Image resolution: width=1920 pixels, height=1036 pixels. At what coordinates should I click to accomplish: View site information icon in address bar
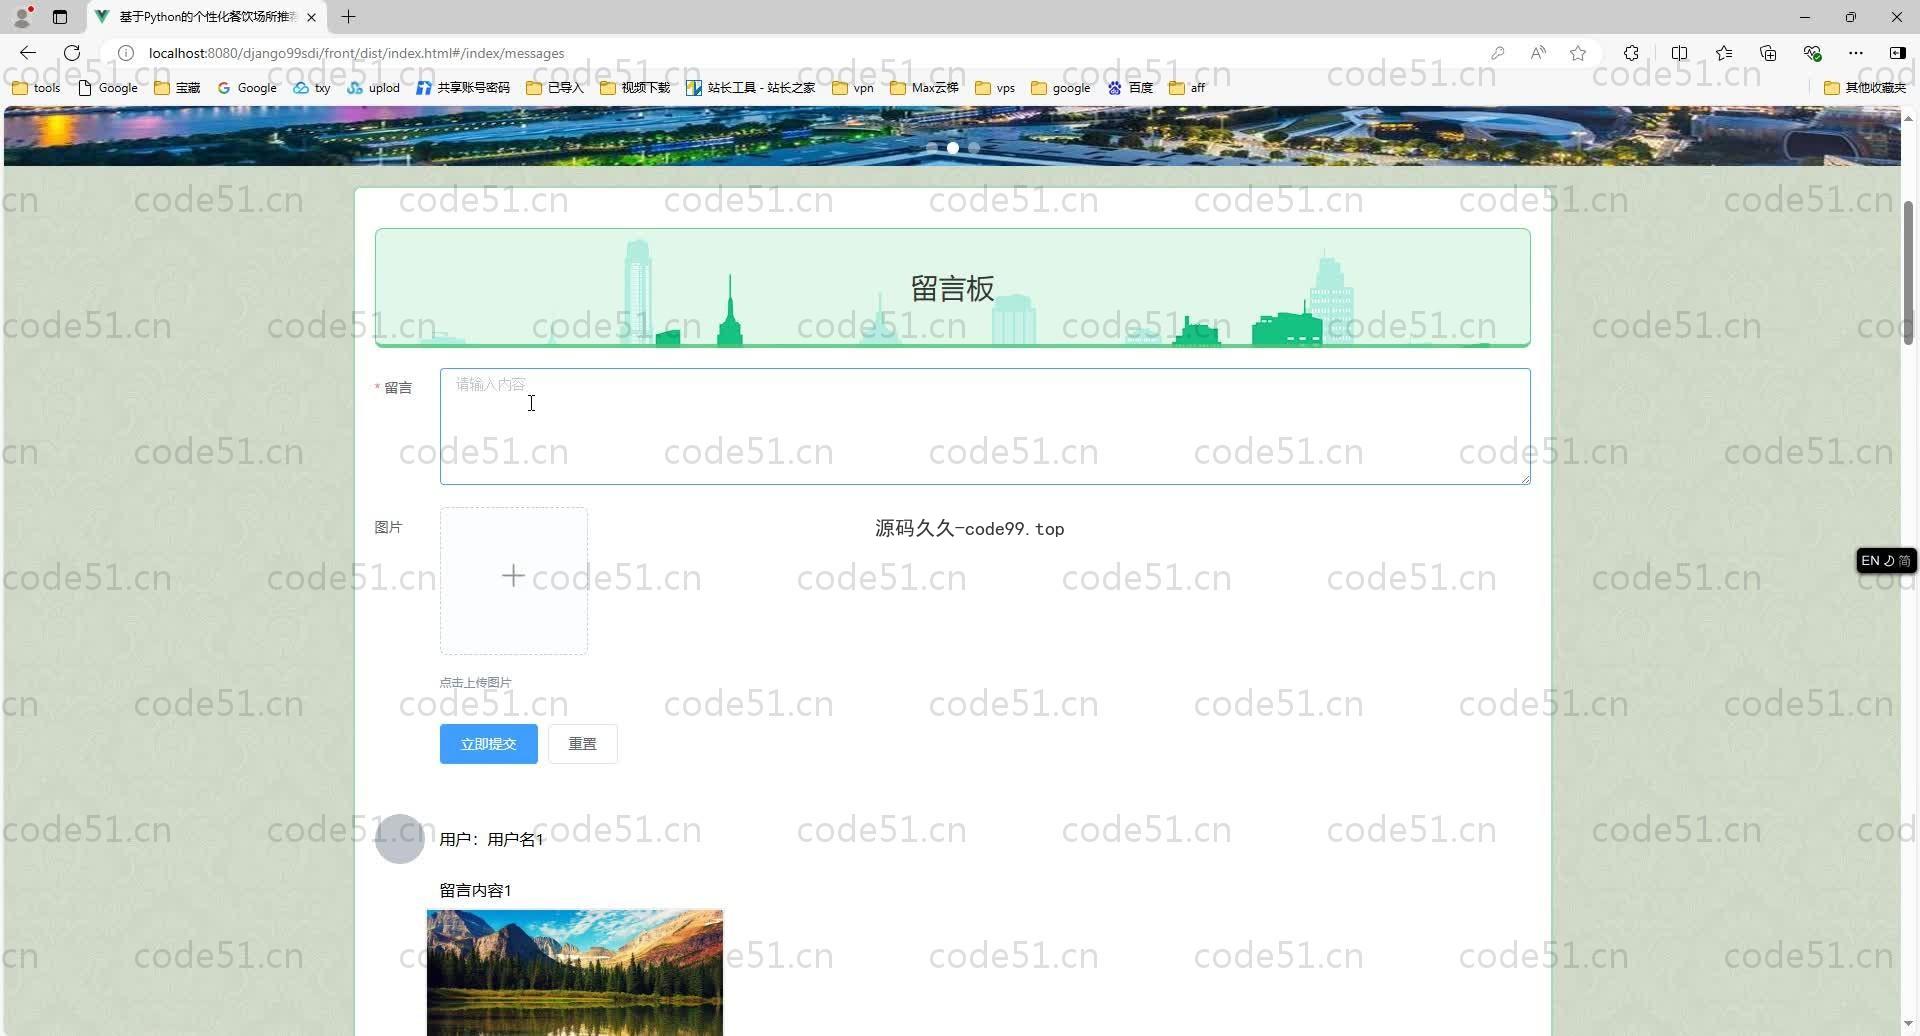[126, 53]
